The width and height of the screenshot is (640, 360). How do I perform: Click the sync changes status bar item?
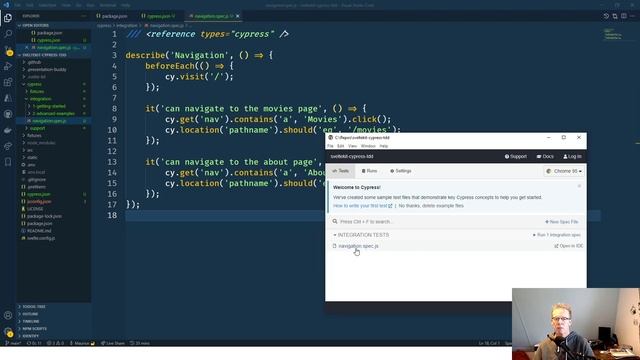click(34, 343)
